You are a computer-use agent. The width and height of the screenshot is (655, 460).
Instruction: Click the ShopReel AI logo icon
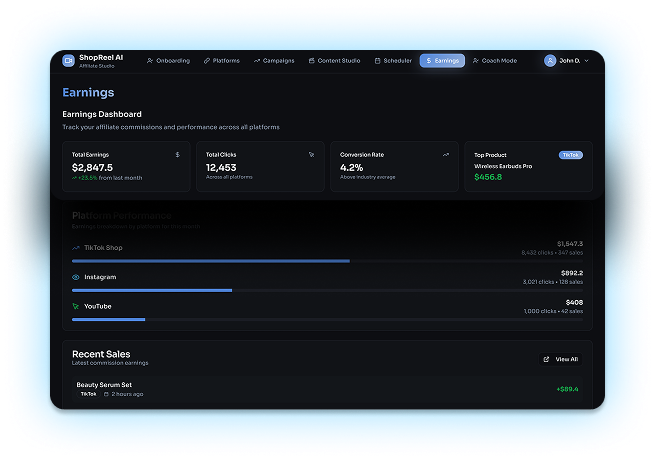pos(69,61)
